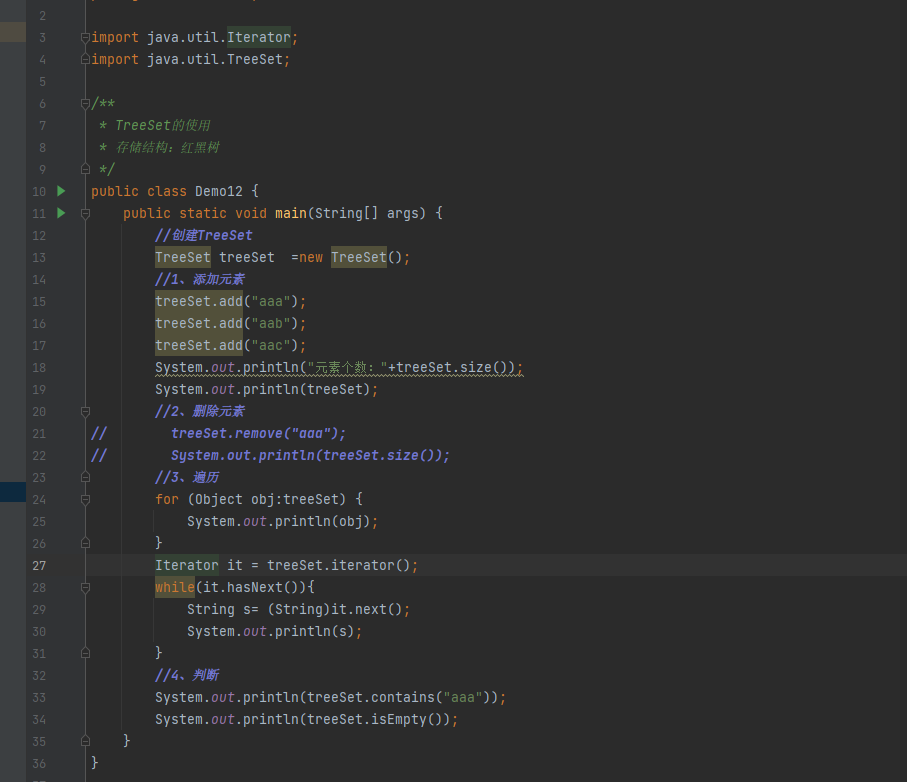Click line number 27 in the gutter
Image resolution: width=907 pixels, height=782 pixels.
pos(39,565)
